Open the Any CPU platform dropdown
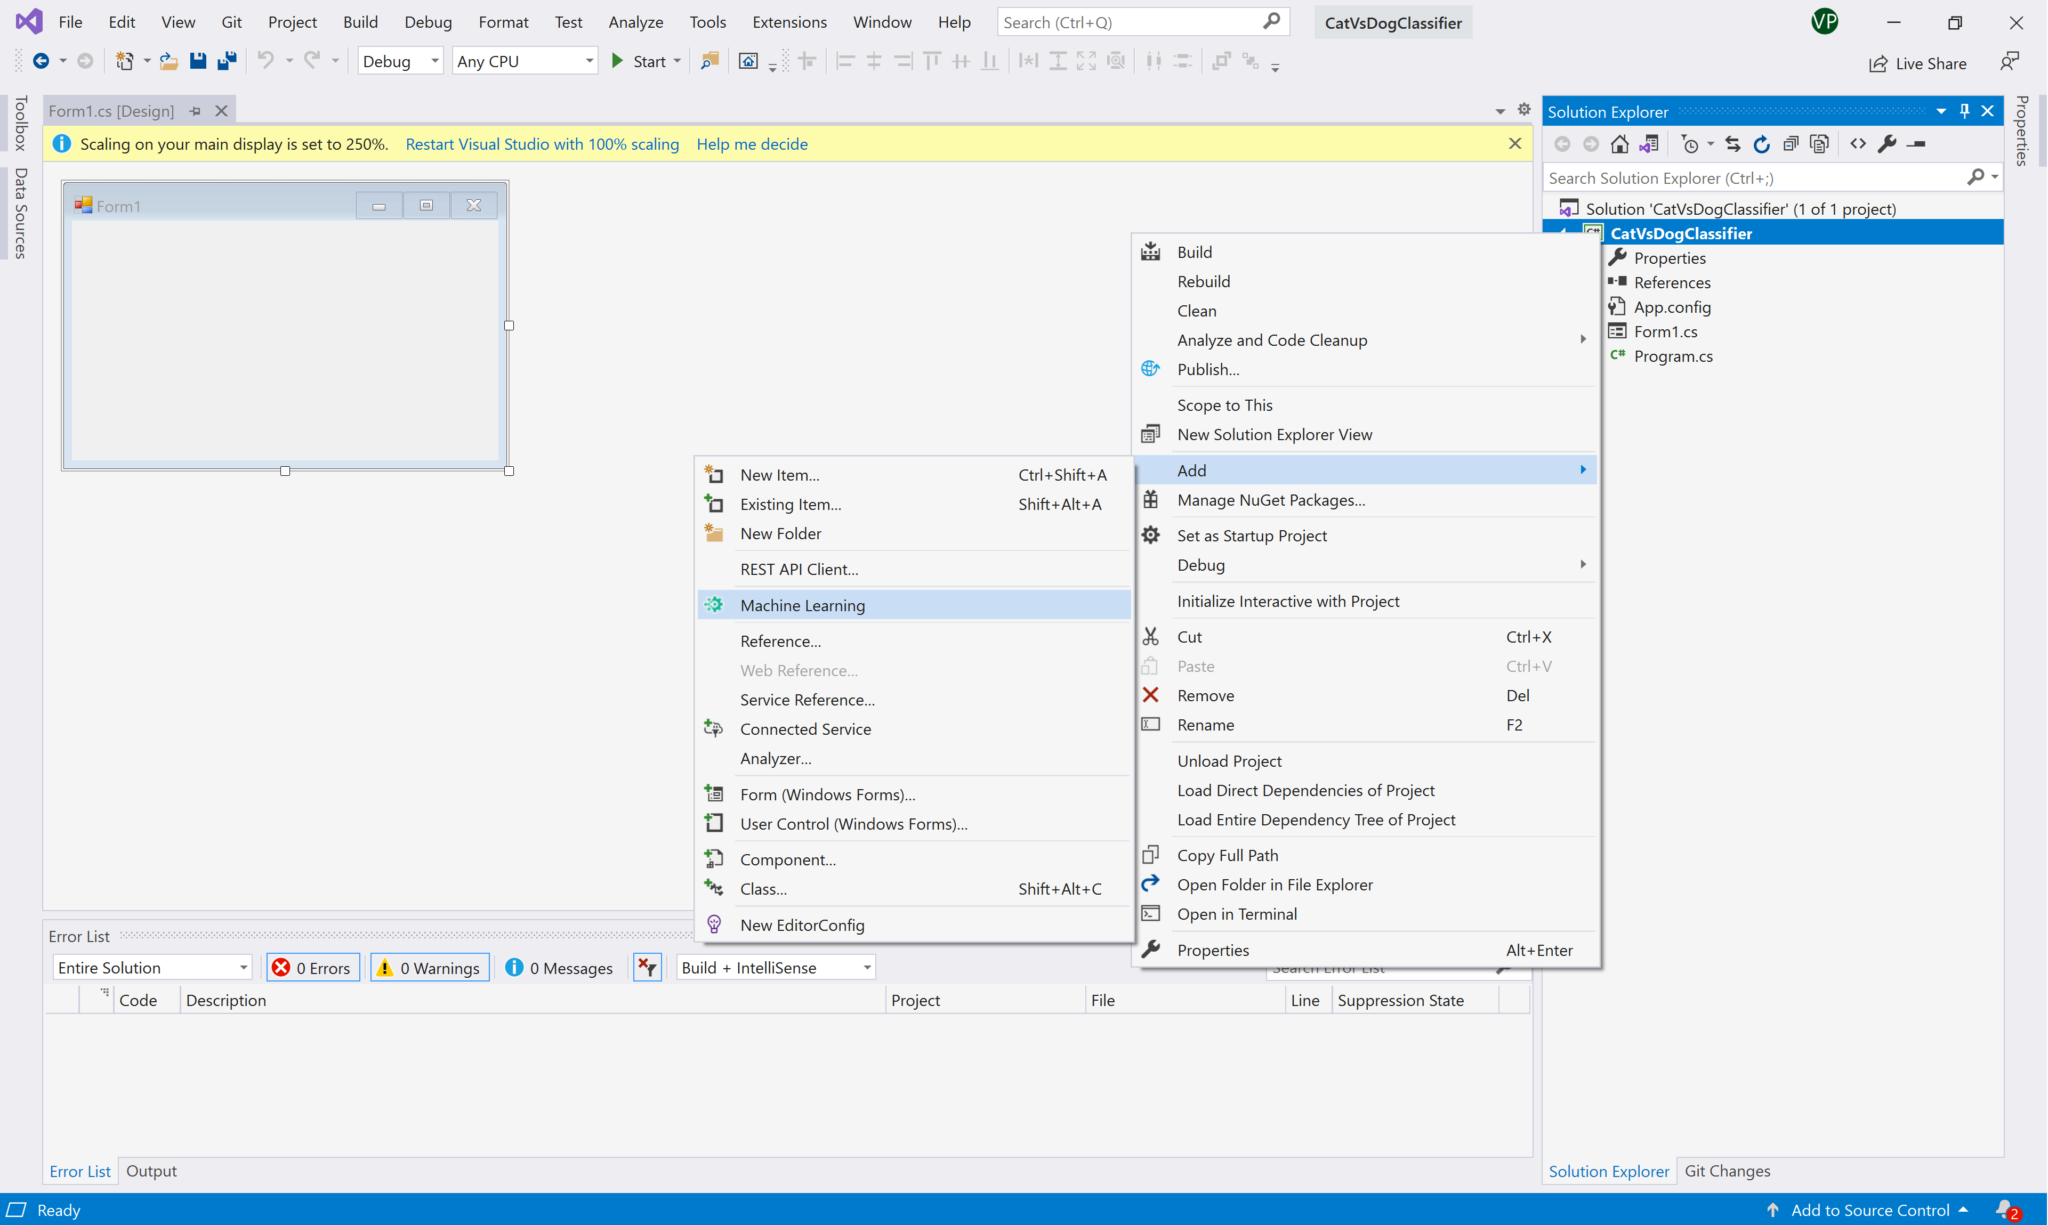This screenshot has height=1225, width=2048. coord(525,61)
